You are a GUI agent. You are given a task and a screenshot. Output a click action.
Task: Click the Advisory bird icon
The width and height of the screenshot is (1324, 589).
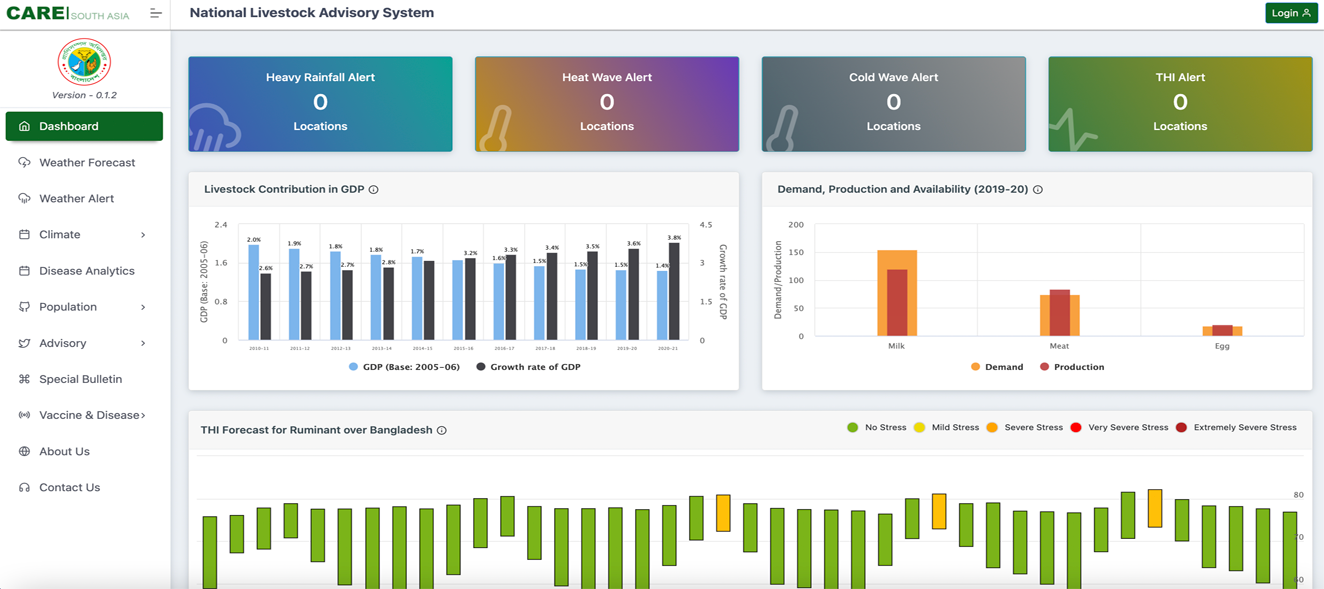24,343
